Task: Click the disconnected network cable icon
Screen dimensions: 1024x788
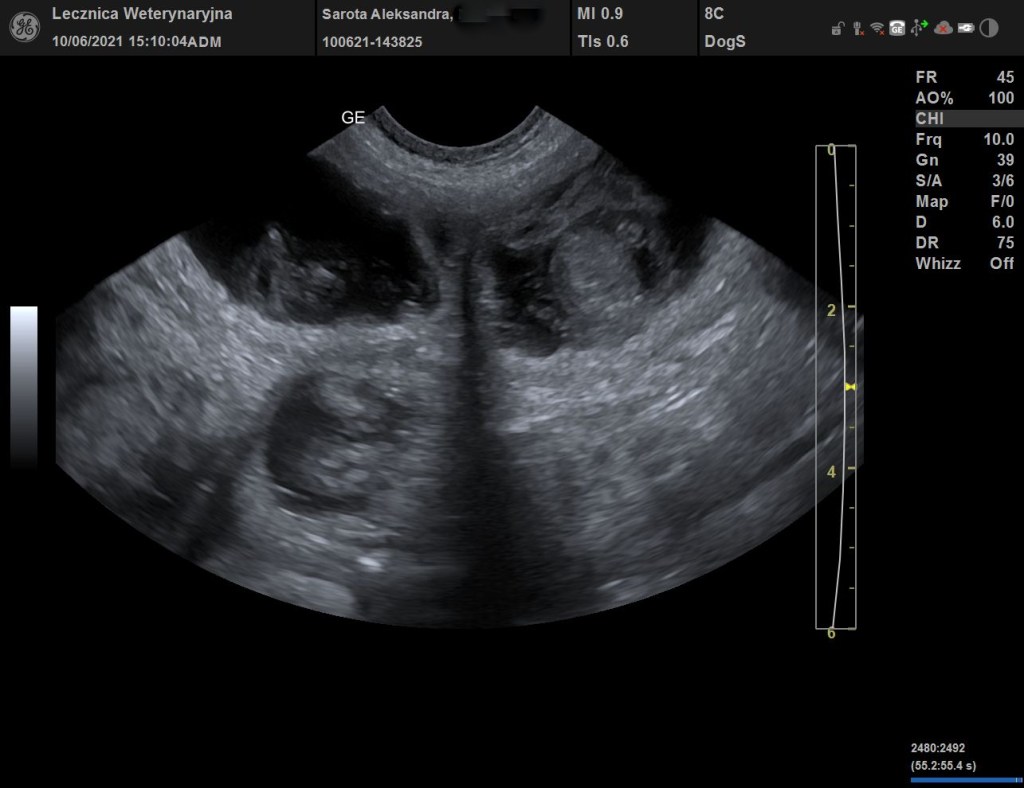Action: 857,29
